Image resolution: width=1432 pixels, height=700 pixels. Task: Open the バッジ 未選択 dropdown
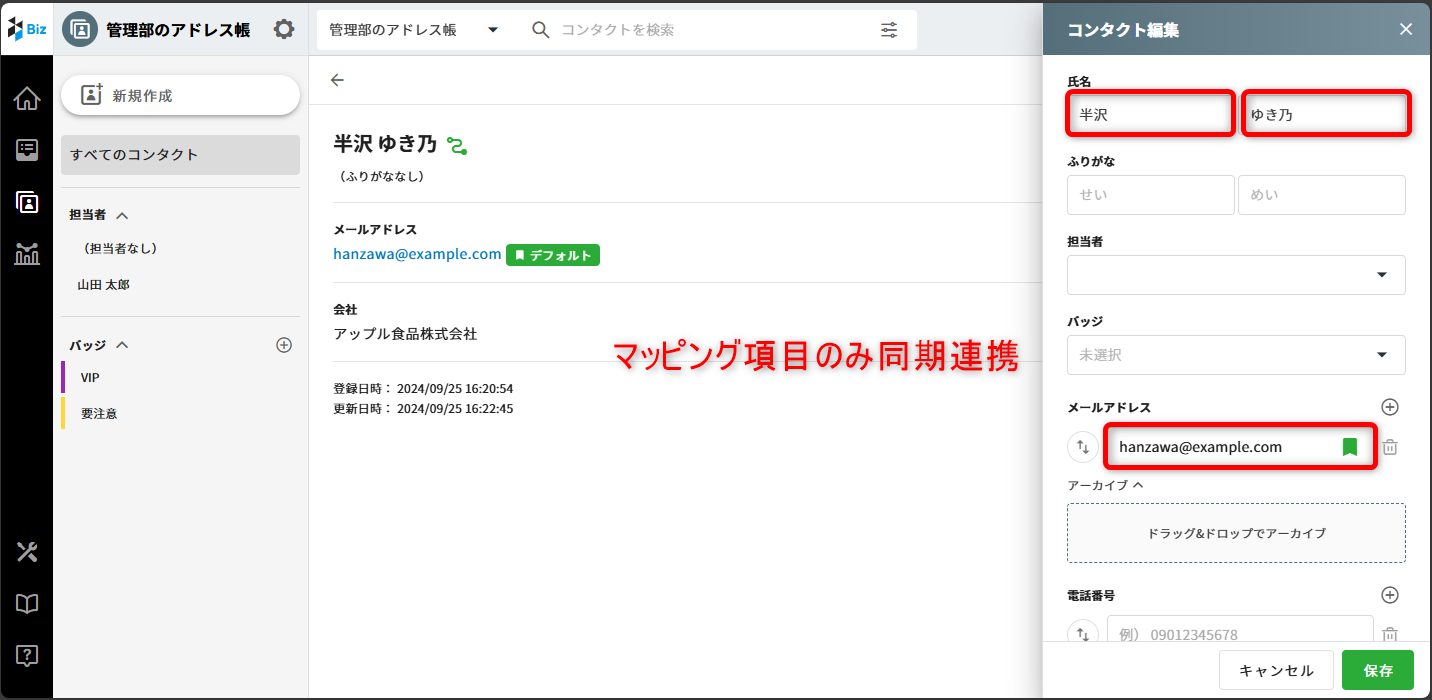point(1236,355)
